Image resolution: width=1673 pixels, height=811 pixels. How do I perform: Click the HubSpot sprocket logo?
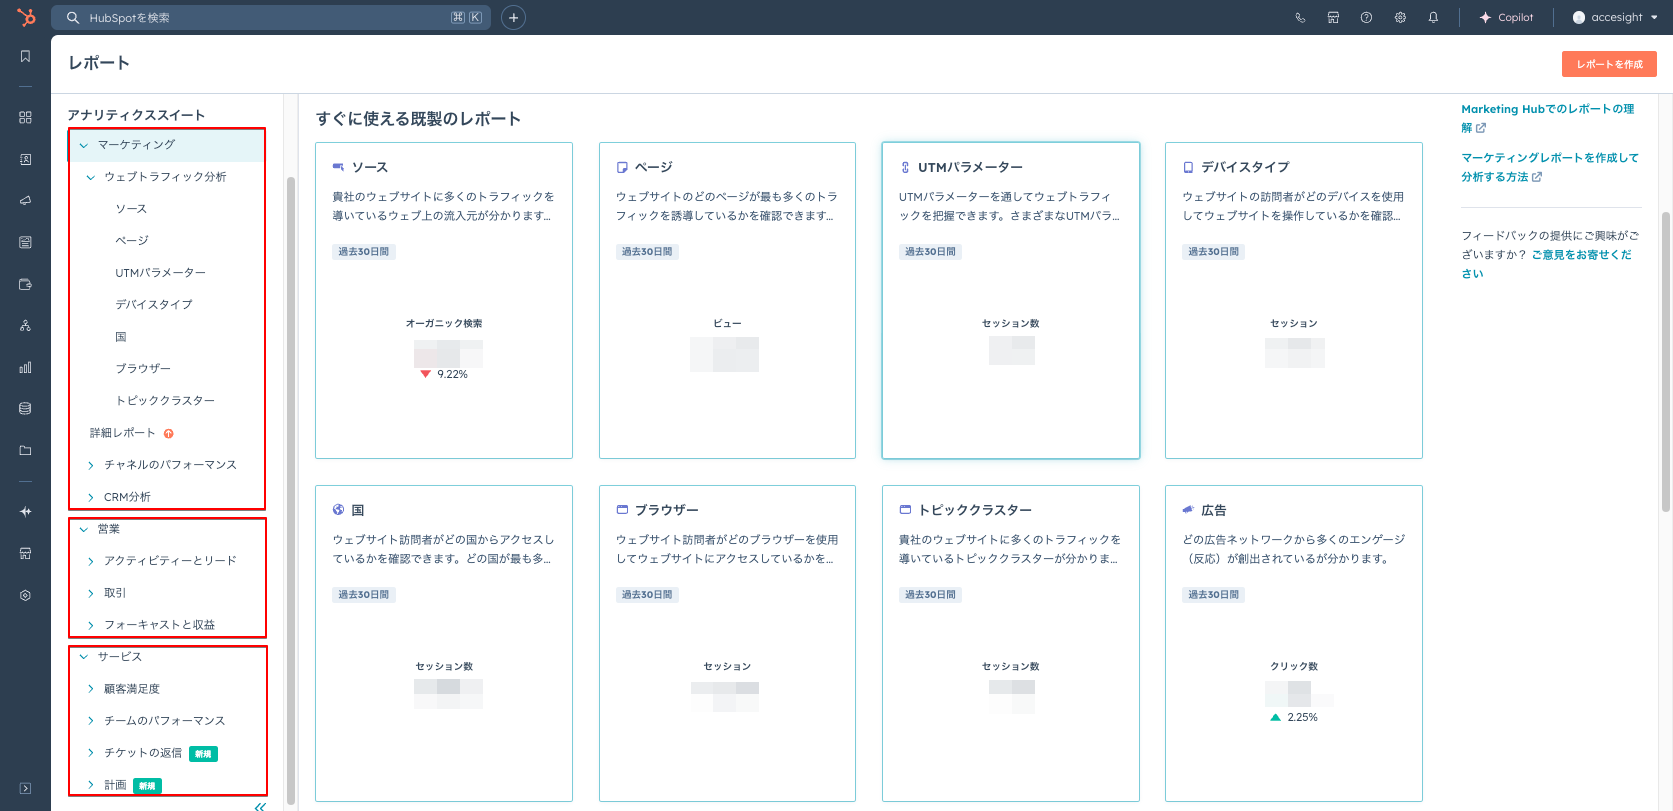click(x=26, y=17)
